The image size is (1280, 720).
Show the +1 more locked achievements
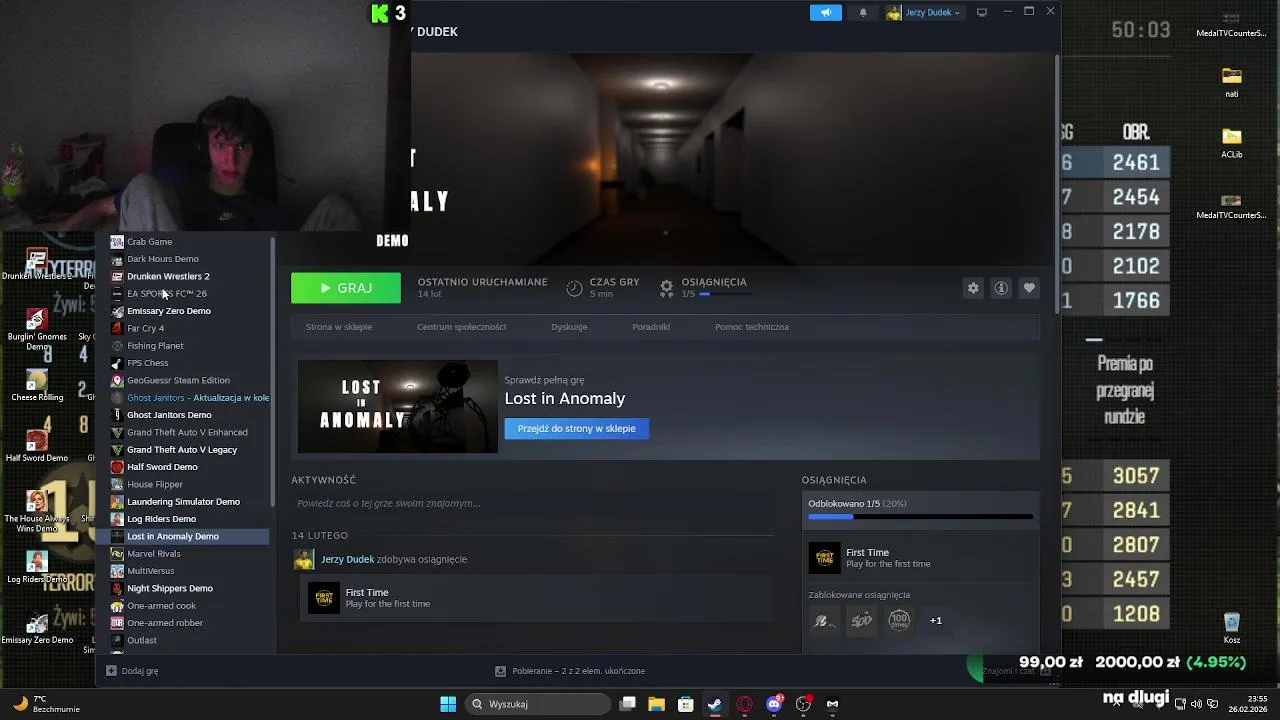point(936,620)
